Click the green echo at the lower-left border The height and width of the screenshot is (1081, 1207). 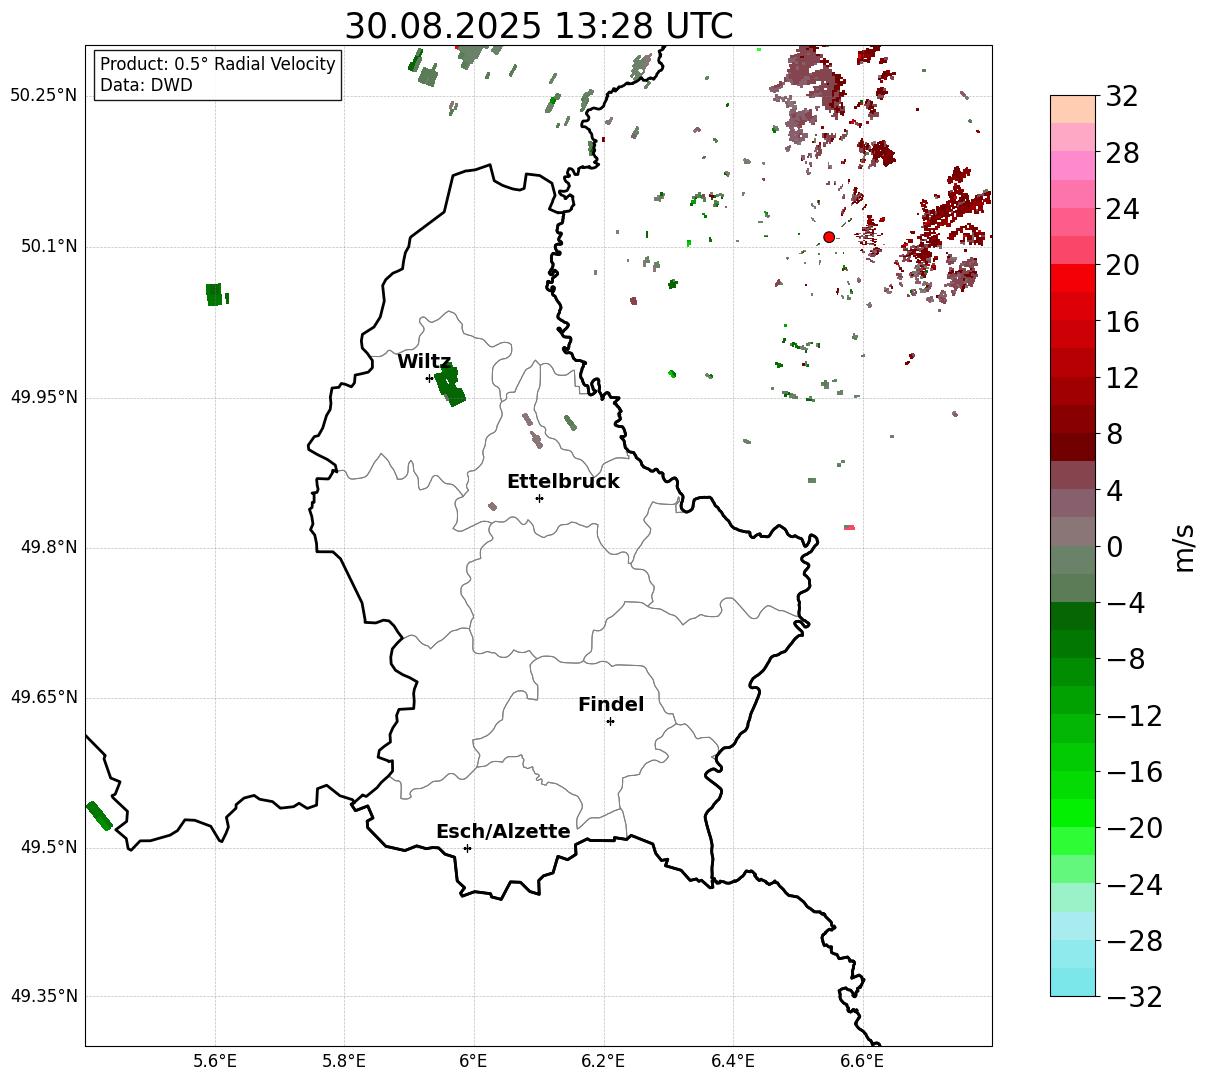pyautogui.click(x=99, y=816)
